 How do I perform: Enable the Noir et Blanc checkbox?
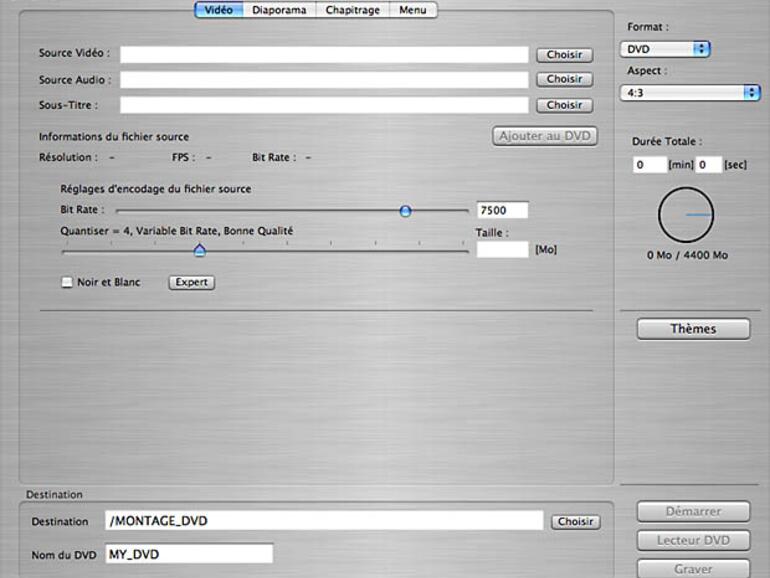coord(67,282)
